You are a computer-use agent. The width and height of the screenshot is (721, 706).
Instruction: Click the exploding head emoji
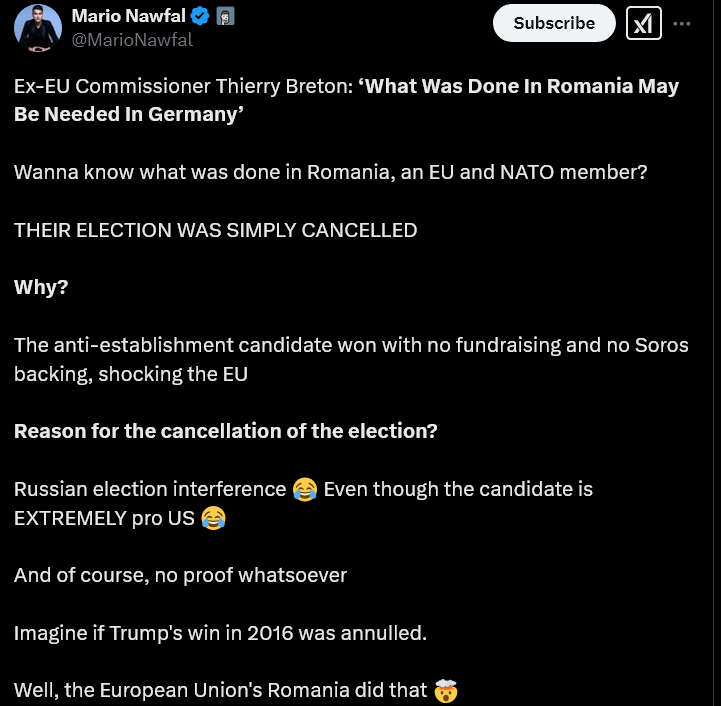click(x=447, y=690)
